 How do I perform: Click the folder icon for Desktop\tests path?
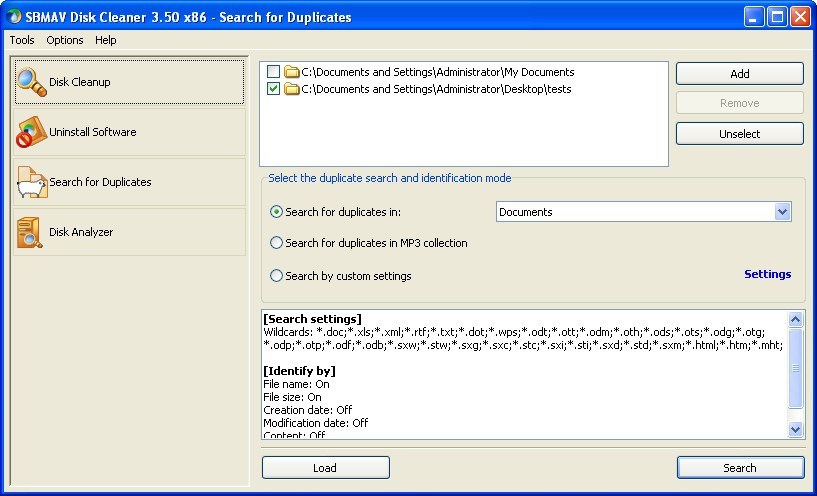click(292, 89)
